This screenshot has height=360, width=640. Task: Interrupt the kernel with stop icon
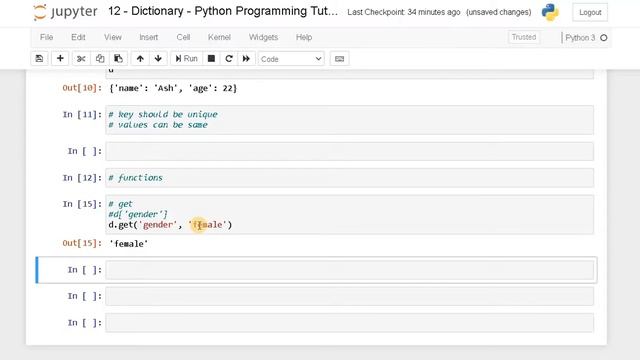(211, 59)
